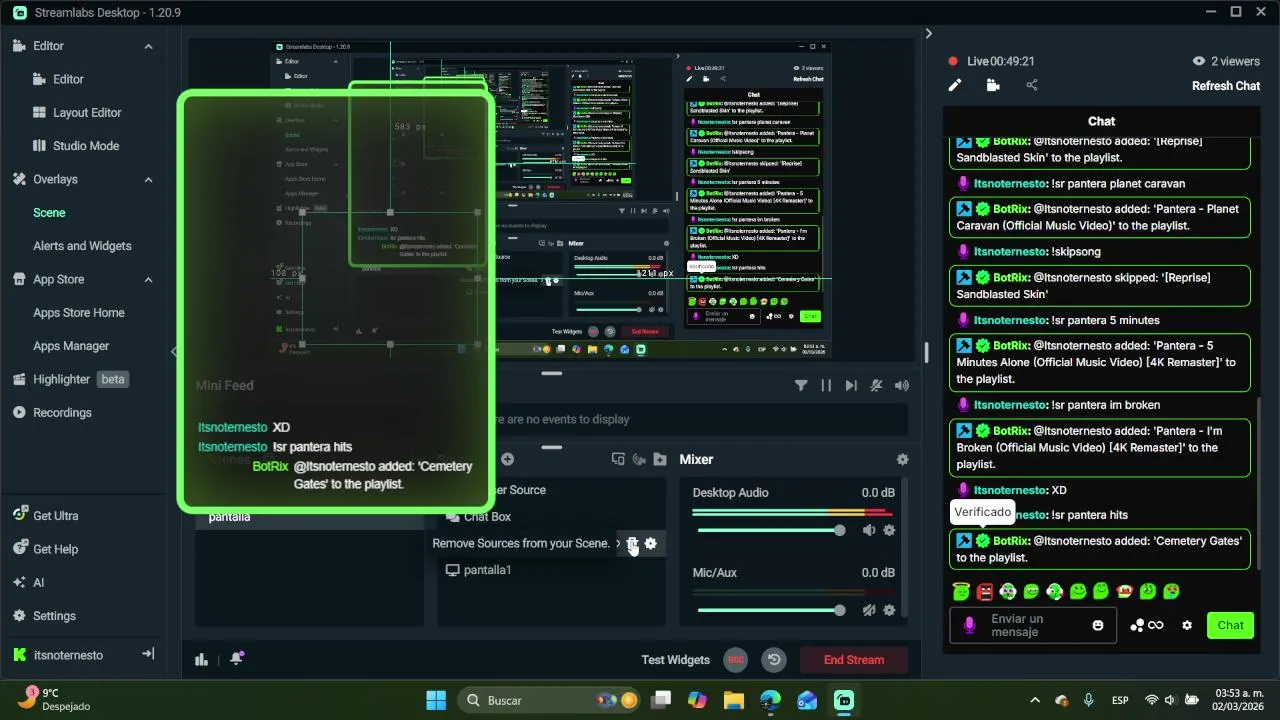Click the replay buffer circular arrow button
The height and width of the screenshot is (720, 1280).
(x=773, y=660)
